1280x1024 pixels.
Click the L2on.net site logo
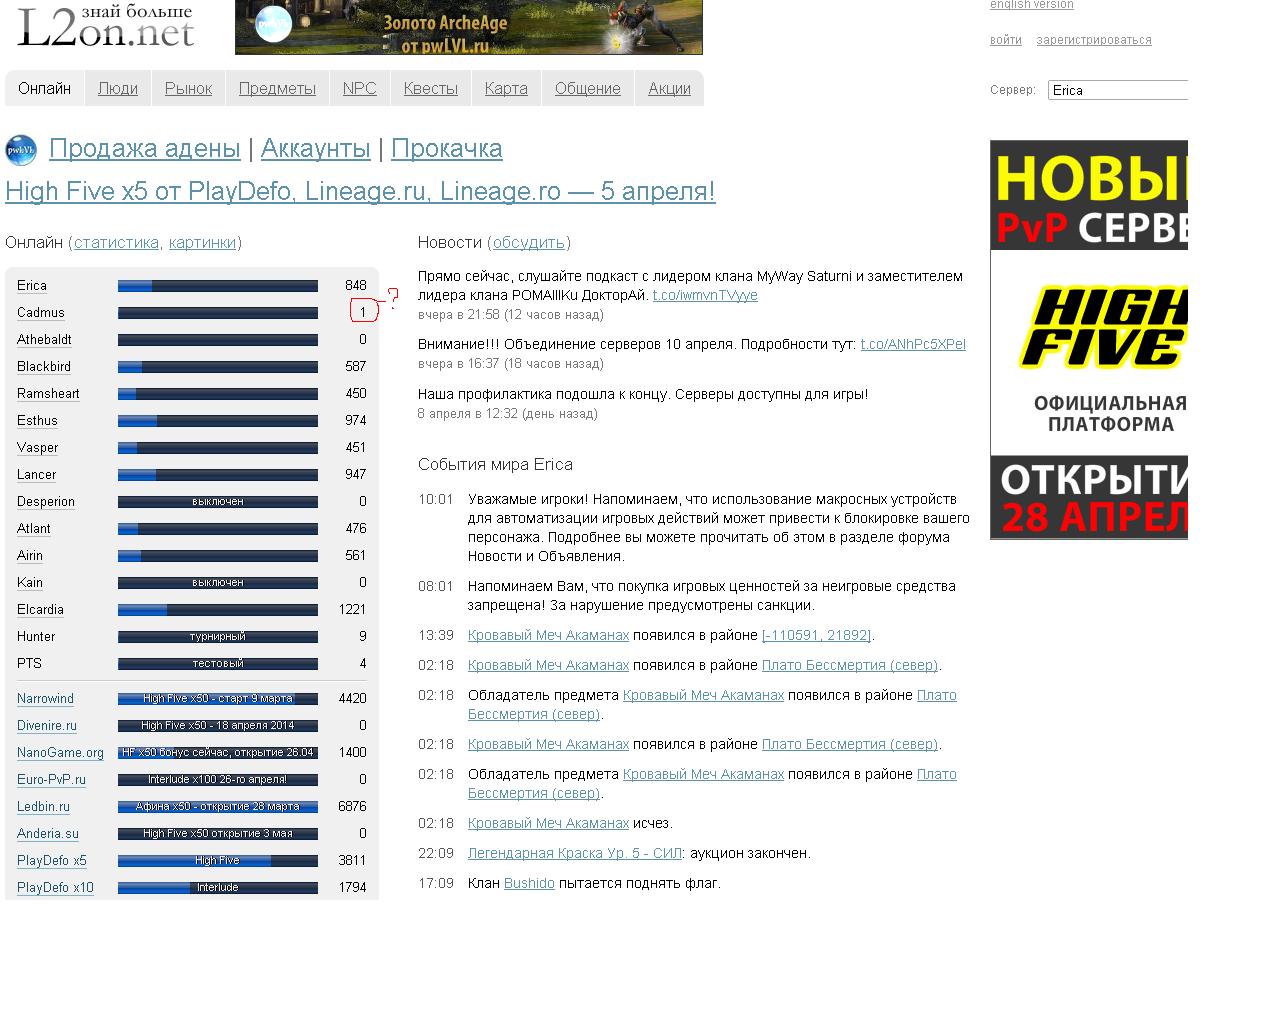pyautogui.click(x=105, y=27)
